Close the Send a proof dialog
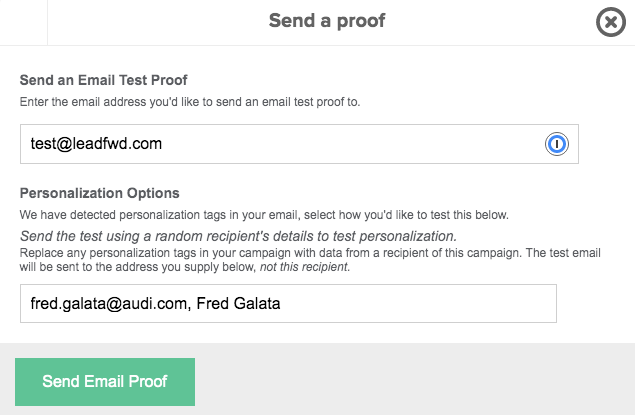The image size is (635, 415). click(x=610, y=22)
